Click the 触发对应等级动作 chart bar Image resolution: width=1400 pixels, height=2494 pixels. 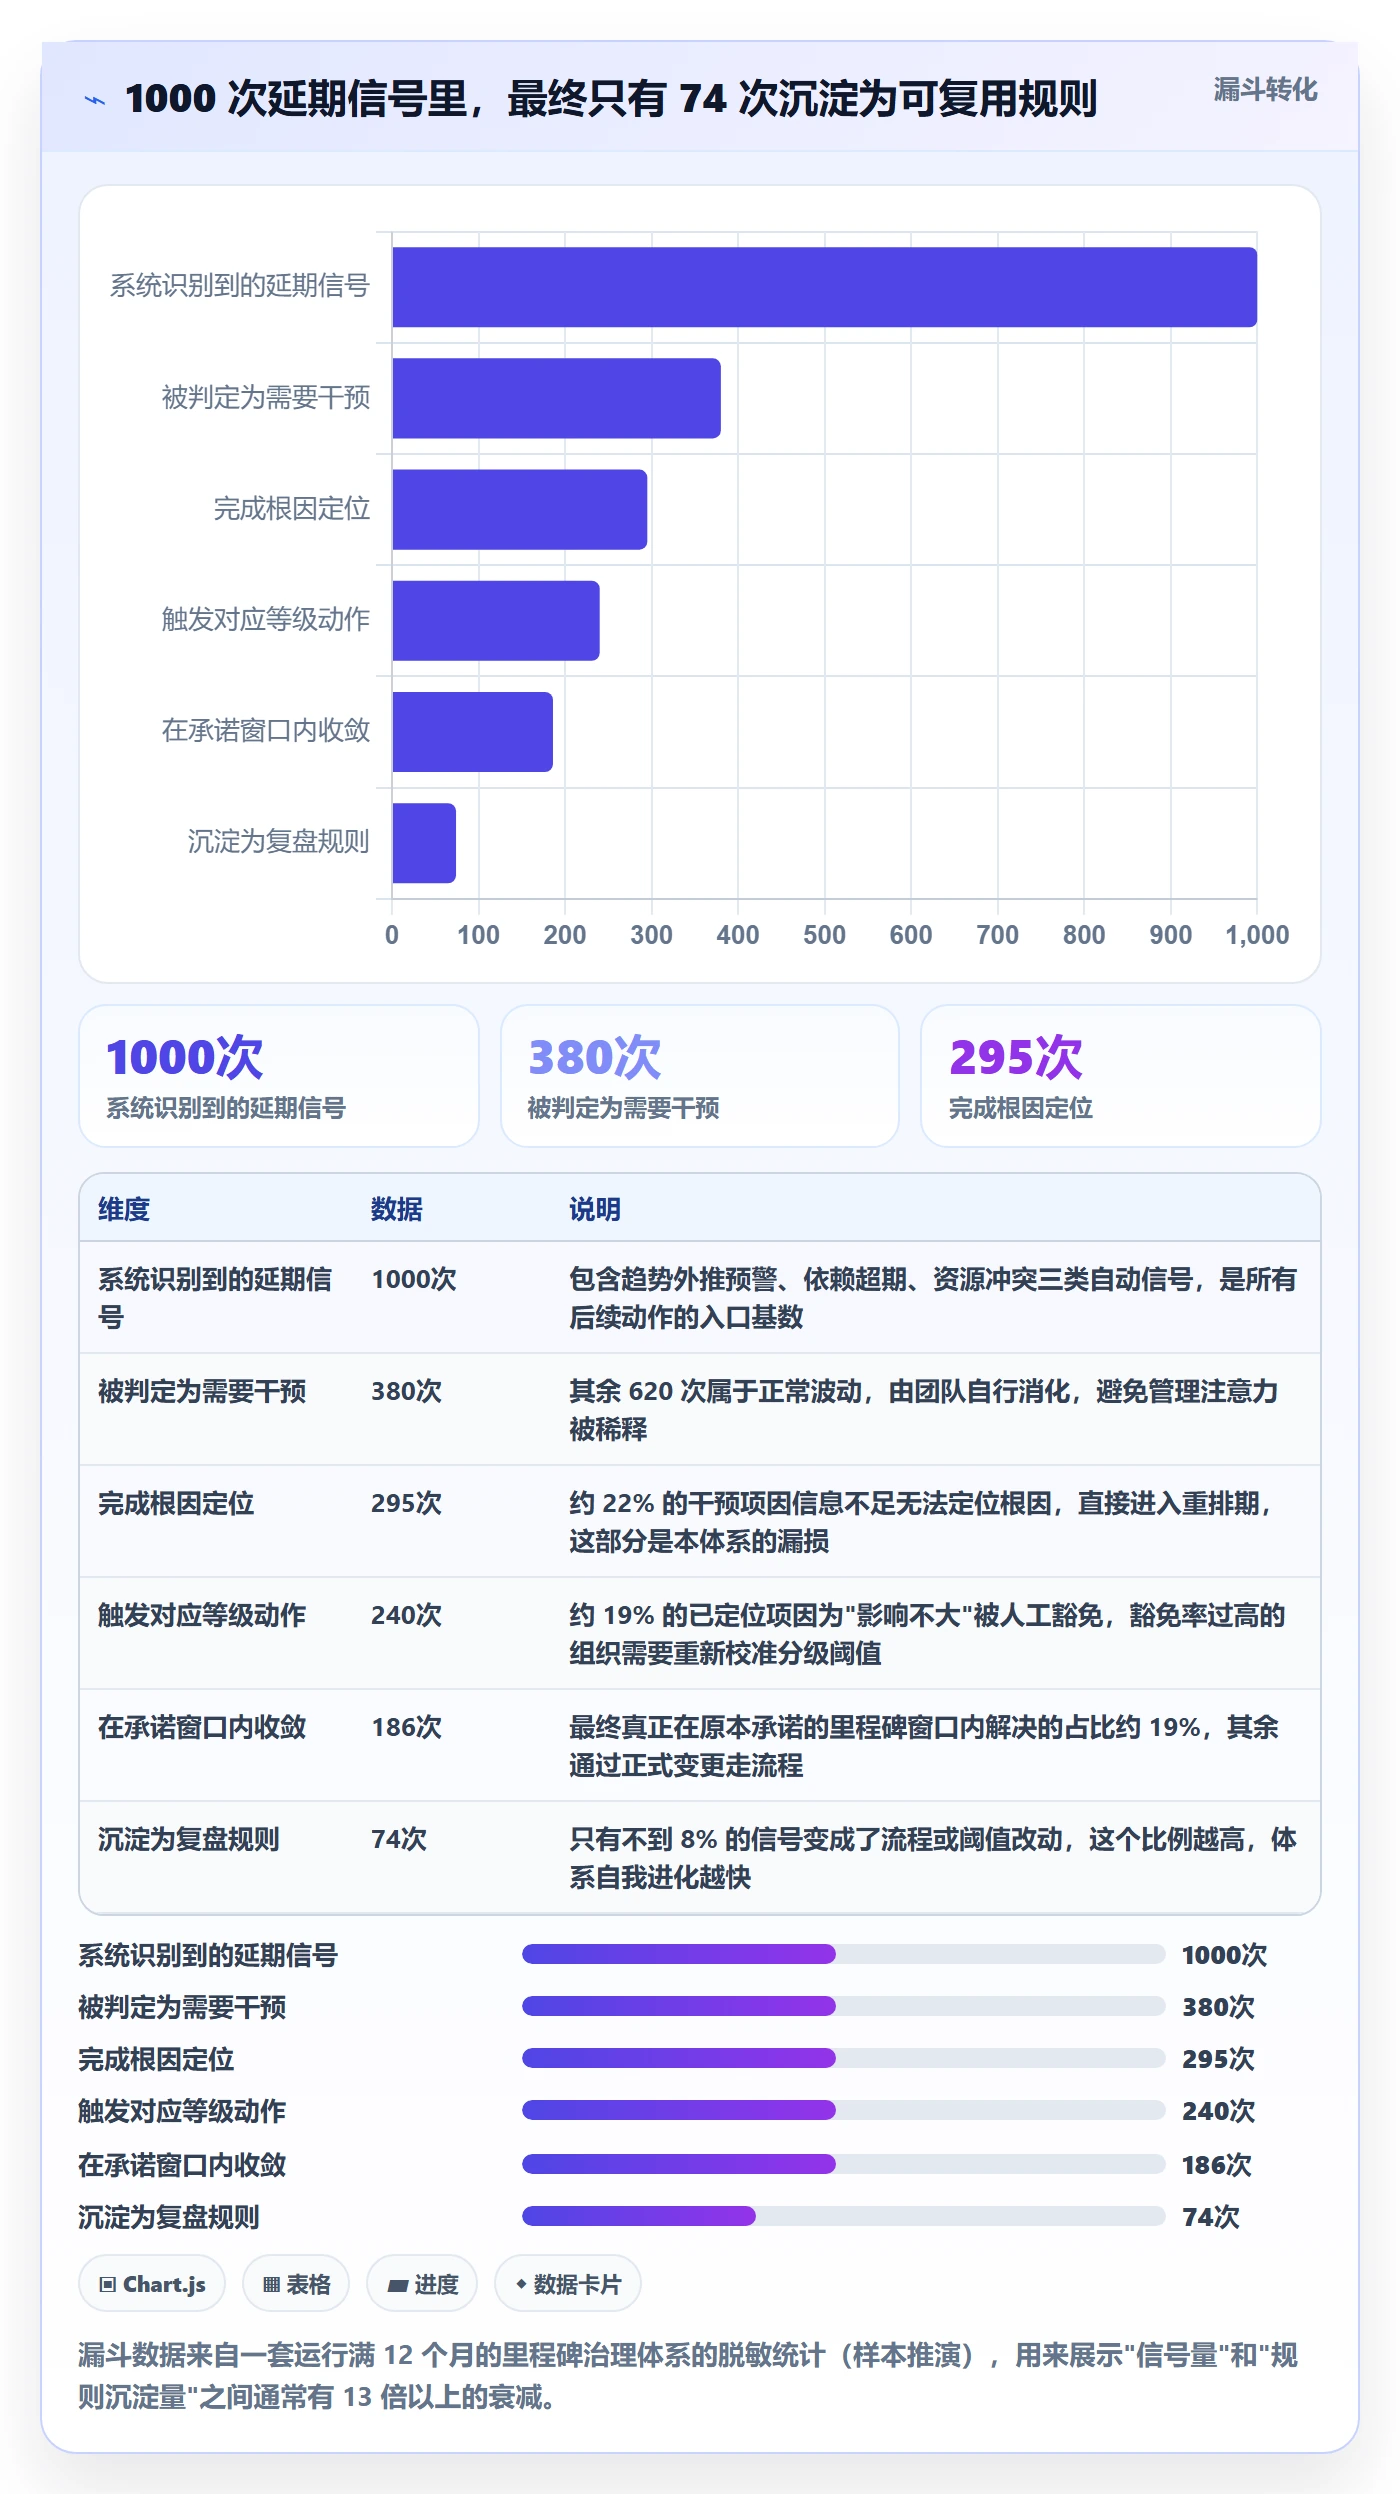496,620
